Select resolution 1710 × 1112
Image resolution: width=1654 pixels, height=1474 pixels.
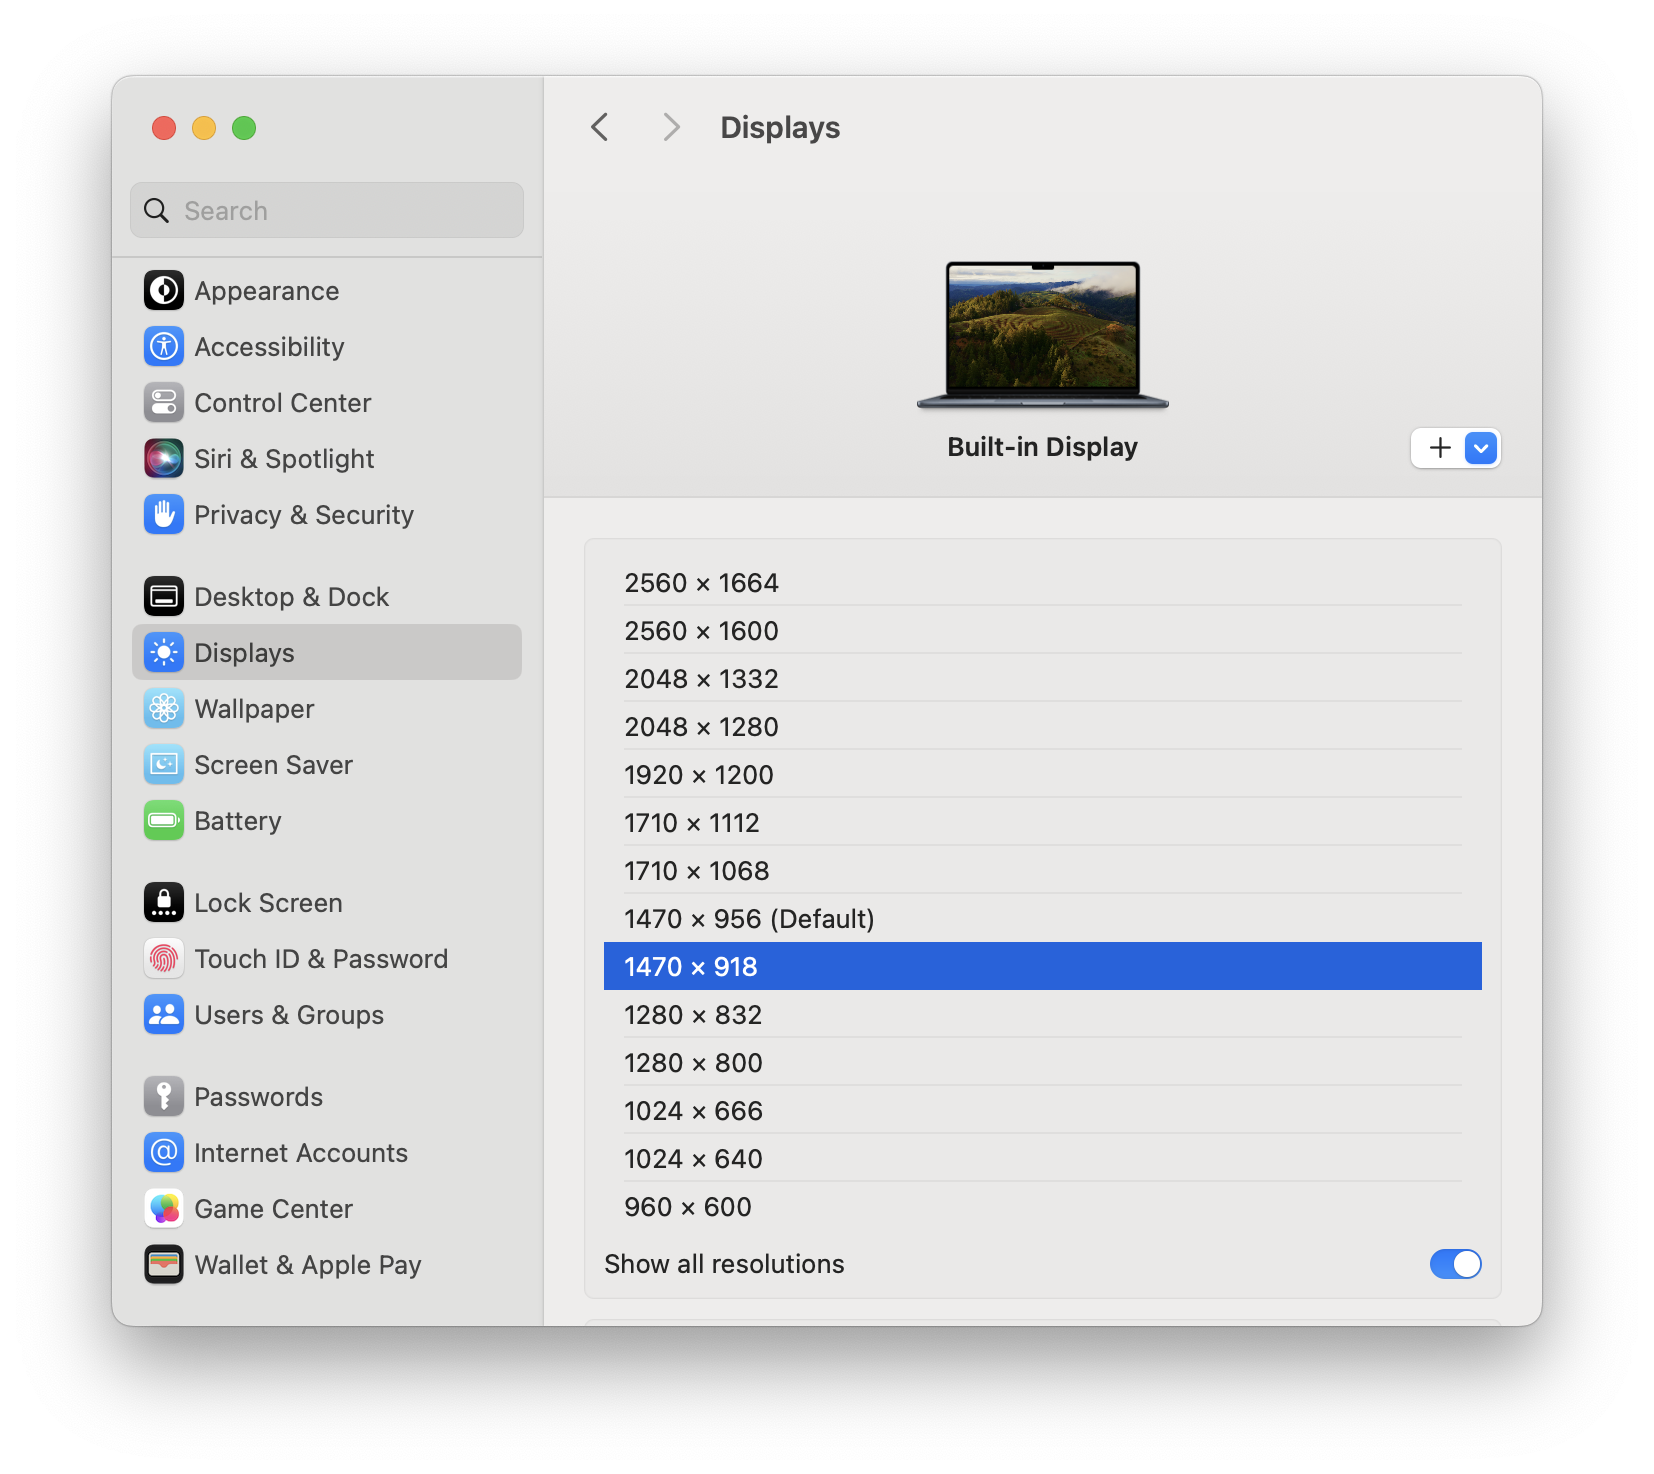[x=1043, y=823]
